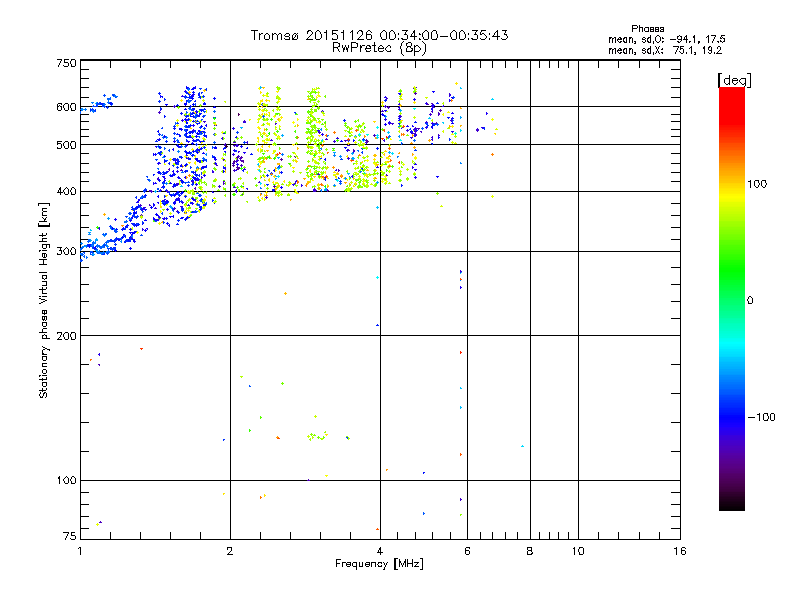
Task: Click the x-axis tick label '6'
Action: tap(467, 551)
